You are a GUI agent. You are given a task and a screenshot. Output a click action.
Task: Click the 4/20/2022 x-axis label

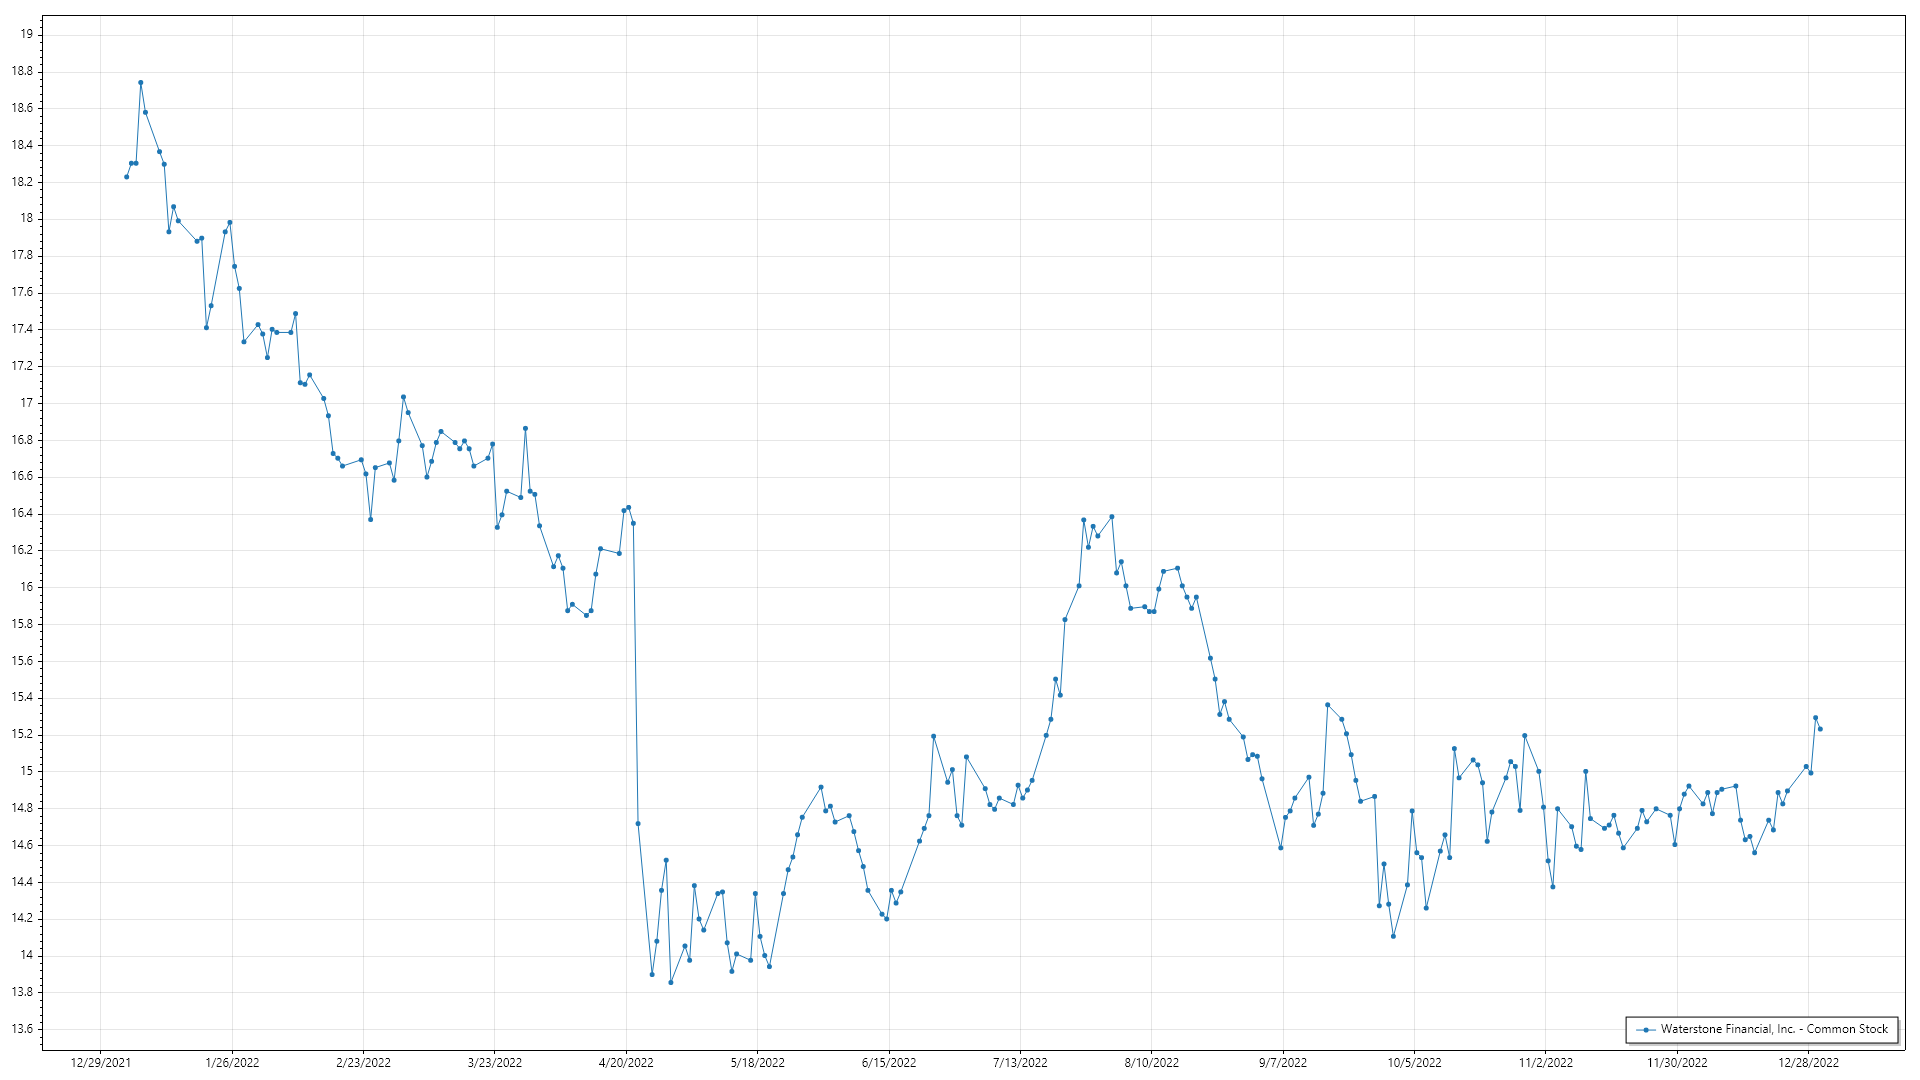(x=626, y=1062)
